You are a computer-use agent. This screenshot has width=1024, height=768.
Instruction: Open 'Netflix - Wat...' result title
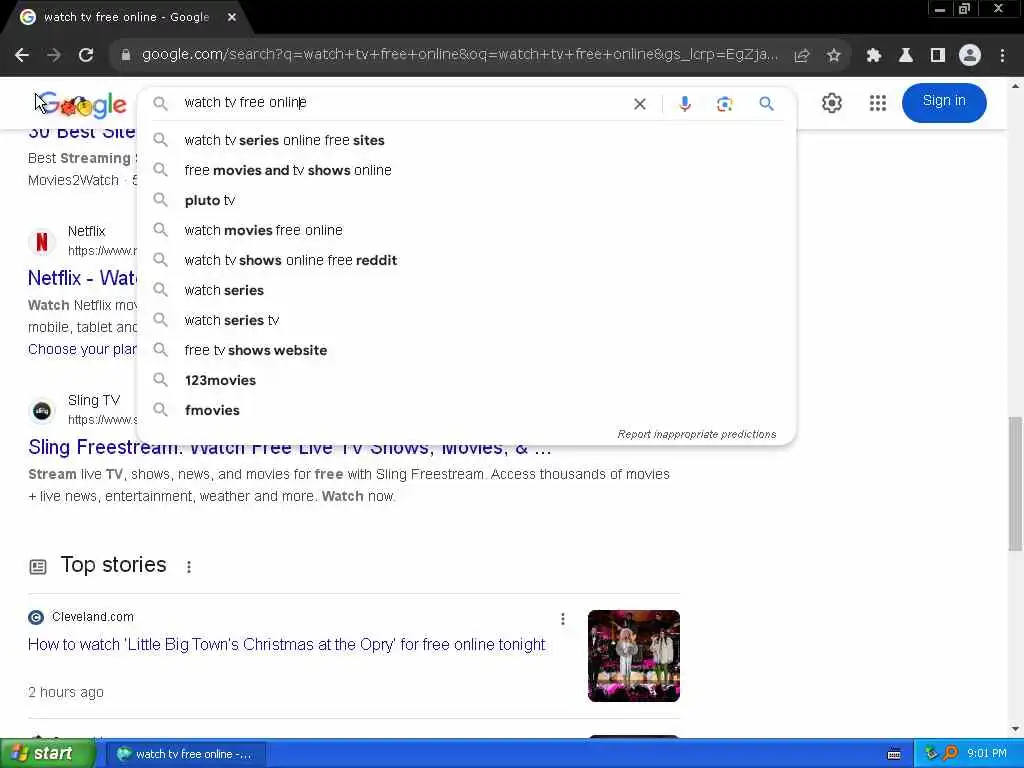(x=82, y=278)
